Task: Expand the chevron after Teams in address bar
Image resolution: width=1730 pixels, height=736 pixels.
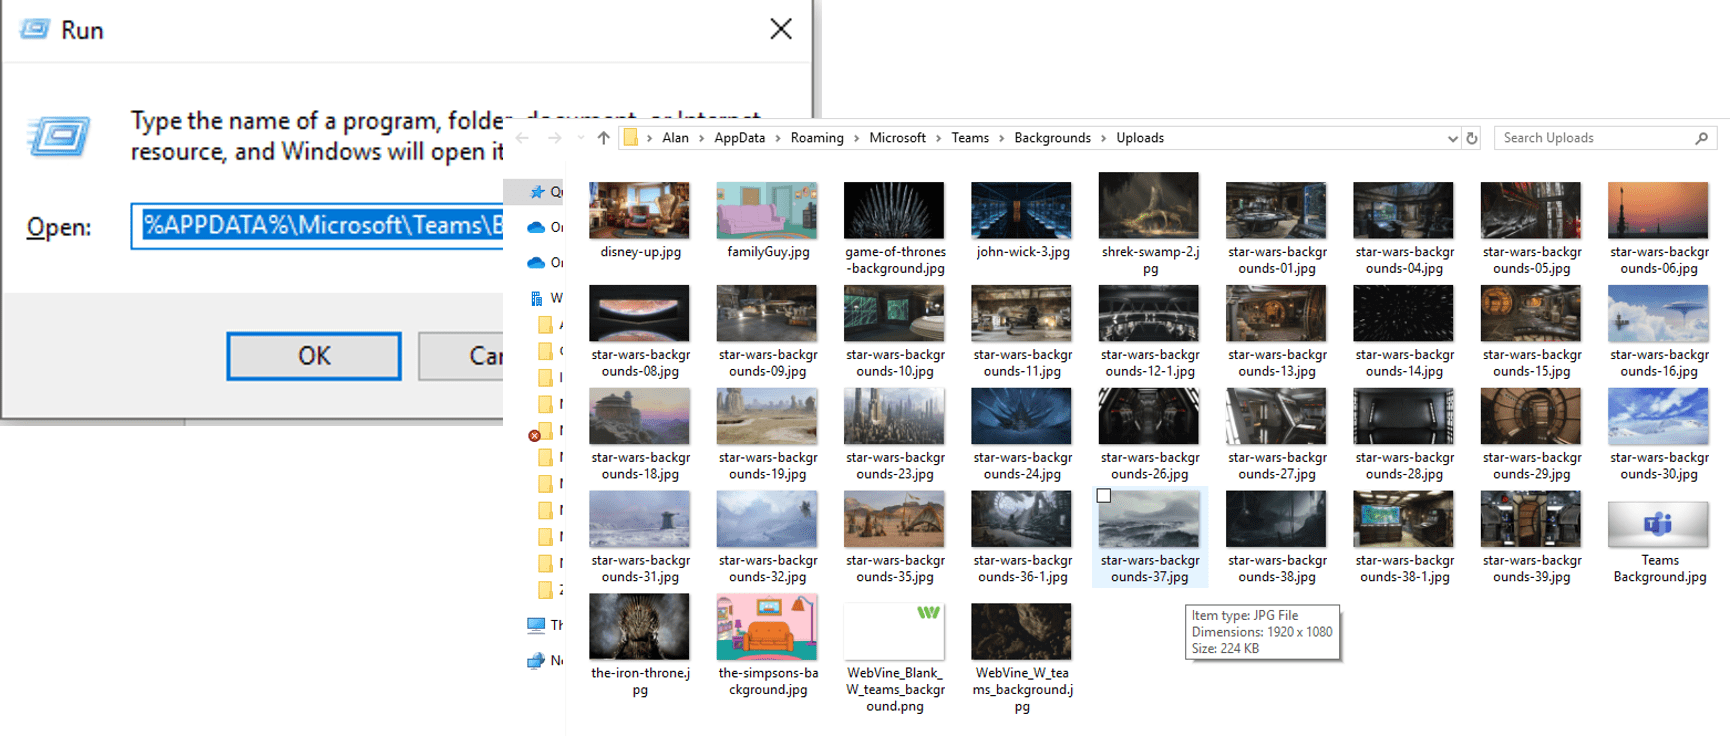Action: [1001, 138]
